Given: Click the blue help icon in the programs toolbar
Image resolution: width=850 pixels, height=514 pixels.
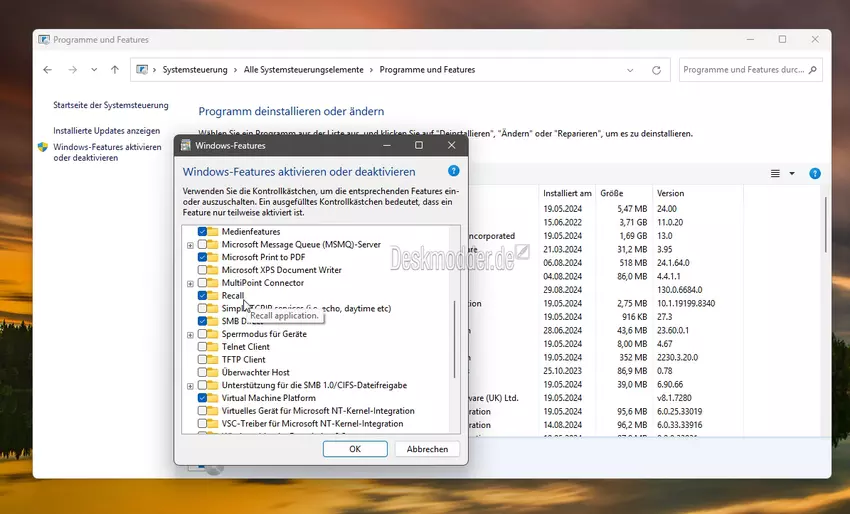Looking at the screenshot, I should (814, 173).
